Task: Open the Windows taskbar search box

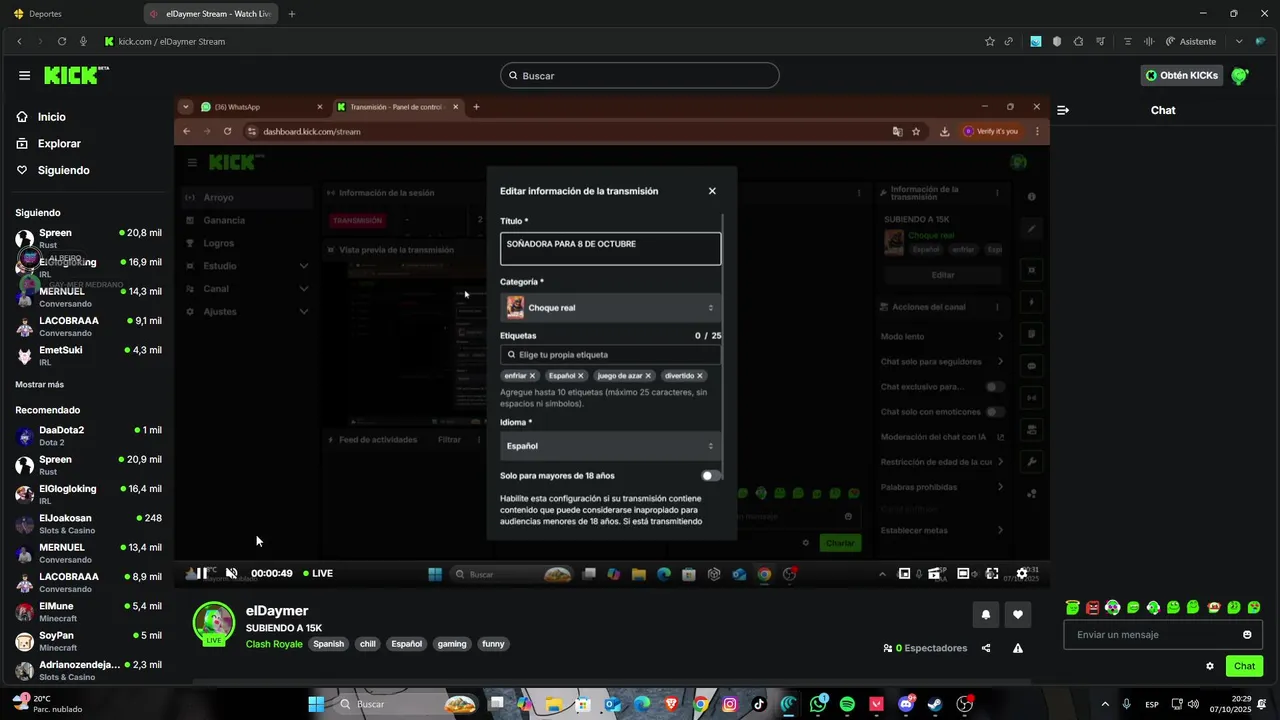Action: pyautogui.click(x=406, y=704)
